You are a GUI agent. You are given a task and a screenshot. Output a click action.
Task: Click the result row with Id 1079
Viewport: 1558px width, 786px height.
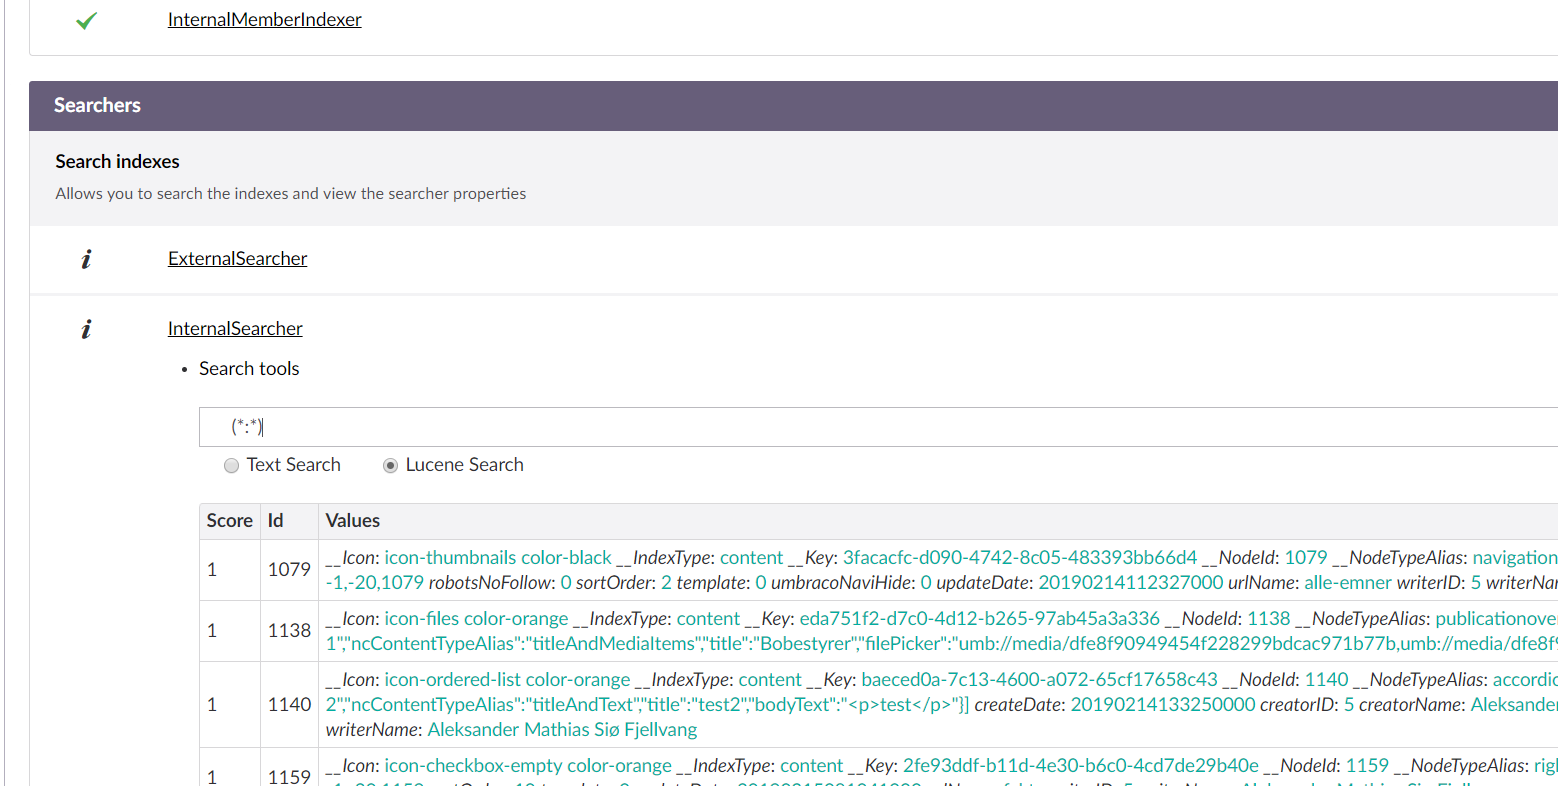[289, 570]
